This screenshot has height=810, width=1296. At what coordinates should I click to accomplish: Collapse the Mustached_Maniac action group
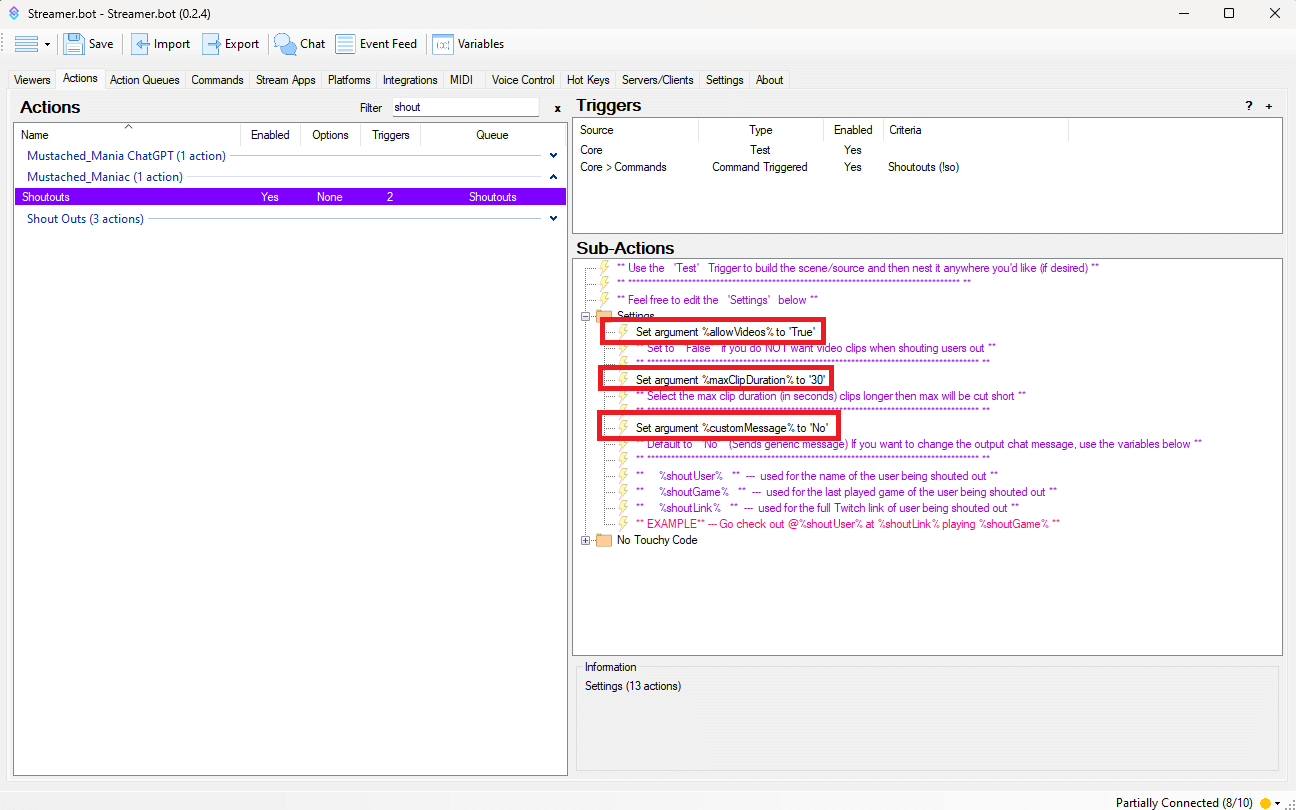pos(553,177)
